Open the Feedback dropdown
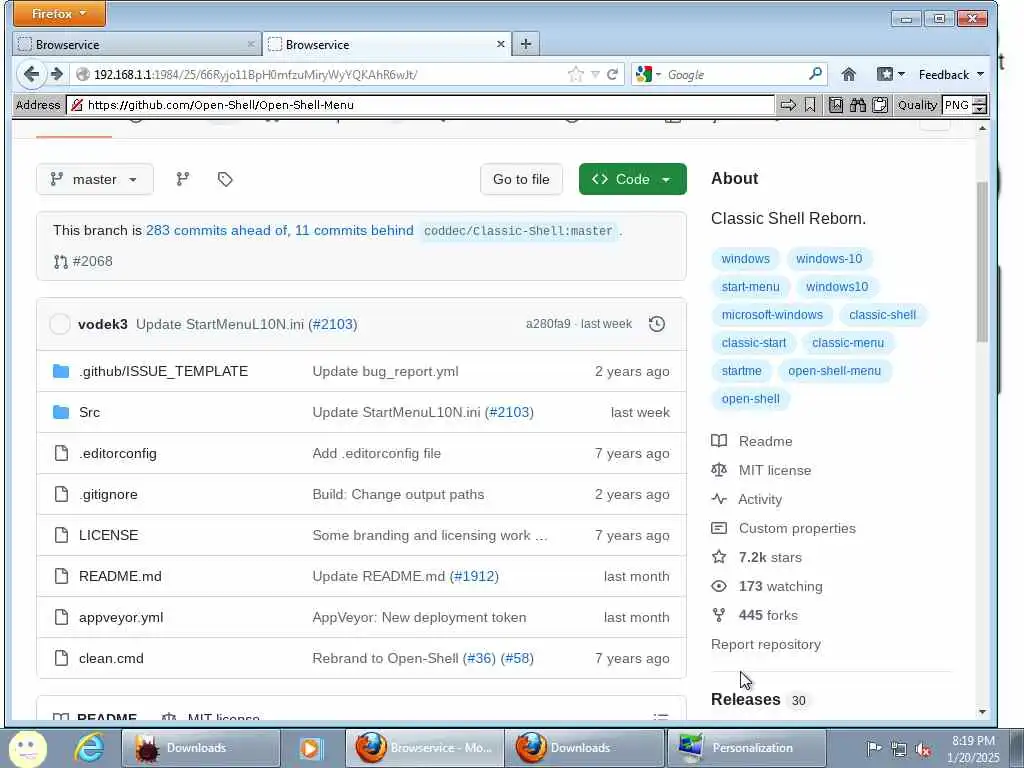This screenshot has height=768, width=1024. tap(951, 74)
